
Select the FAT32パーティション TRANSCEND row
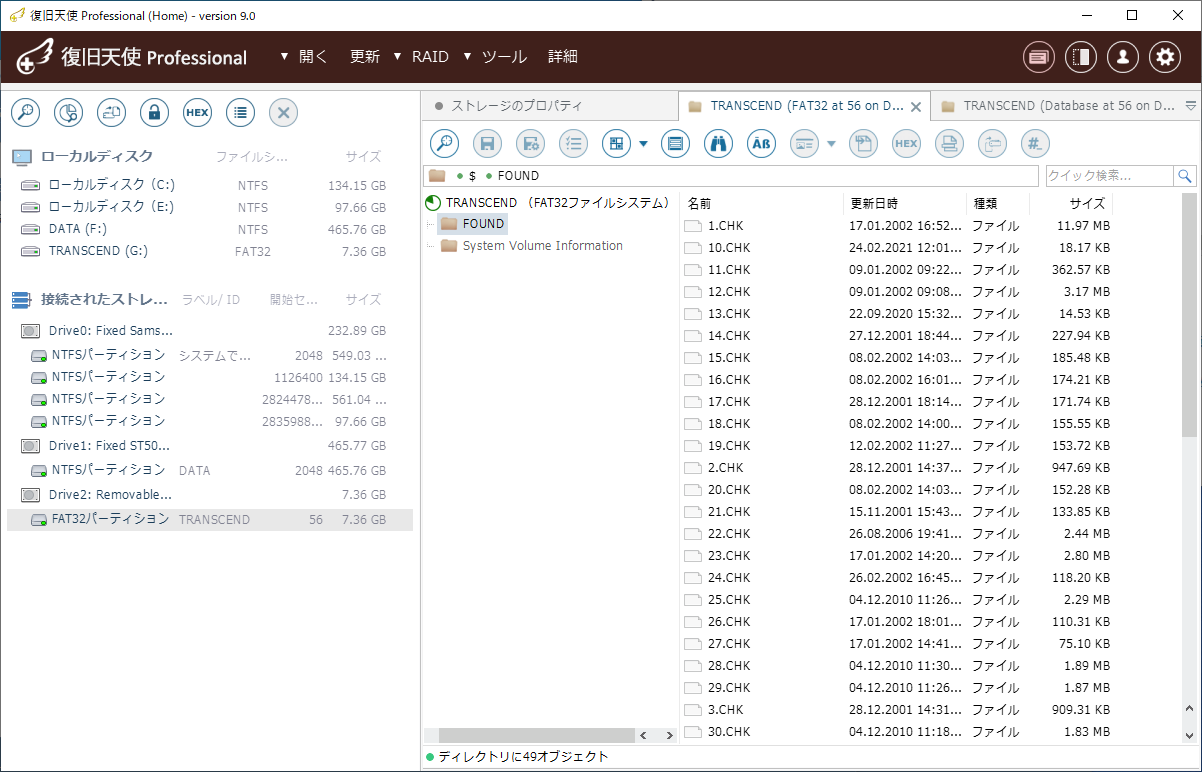[210, 520]
